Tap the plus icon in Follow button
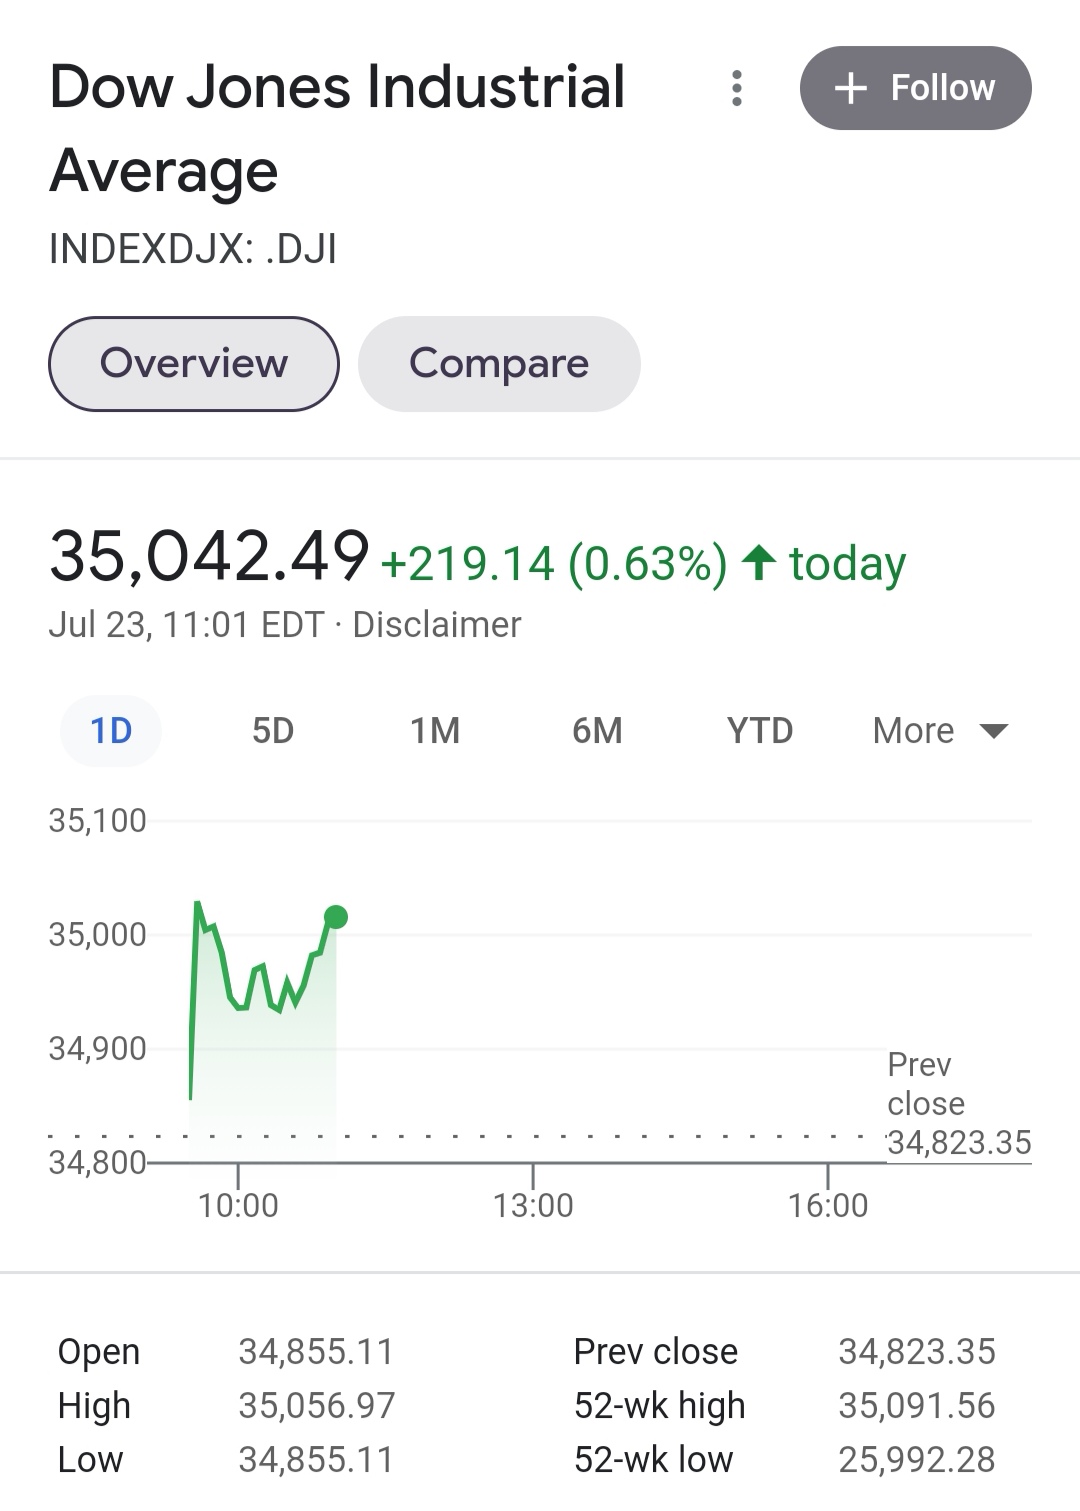The height and width of the screenshot is (1511, 1080). point(850,88)
